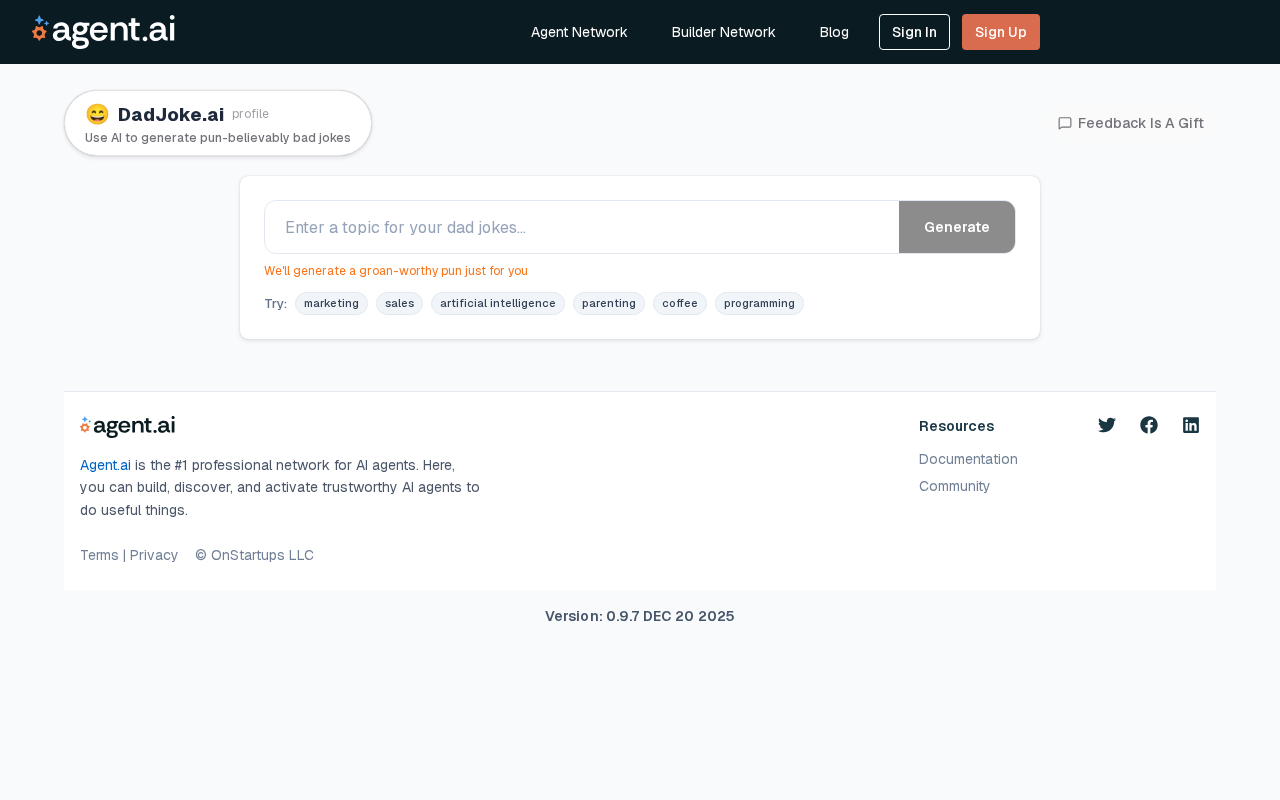Viewport: 1280px width, 800px height.
Task: Go to the Blog page
Action: (x=834, y=32)
